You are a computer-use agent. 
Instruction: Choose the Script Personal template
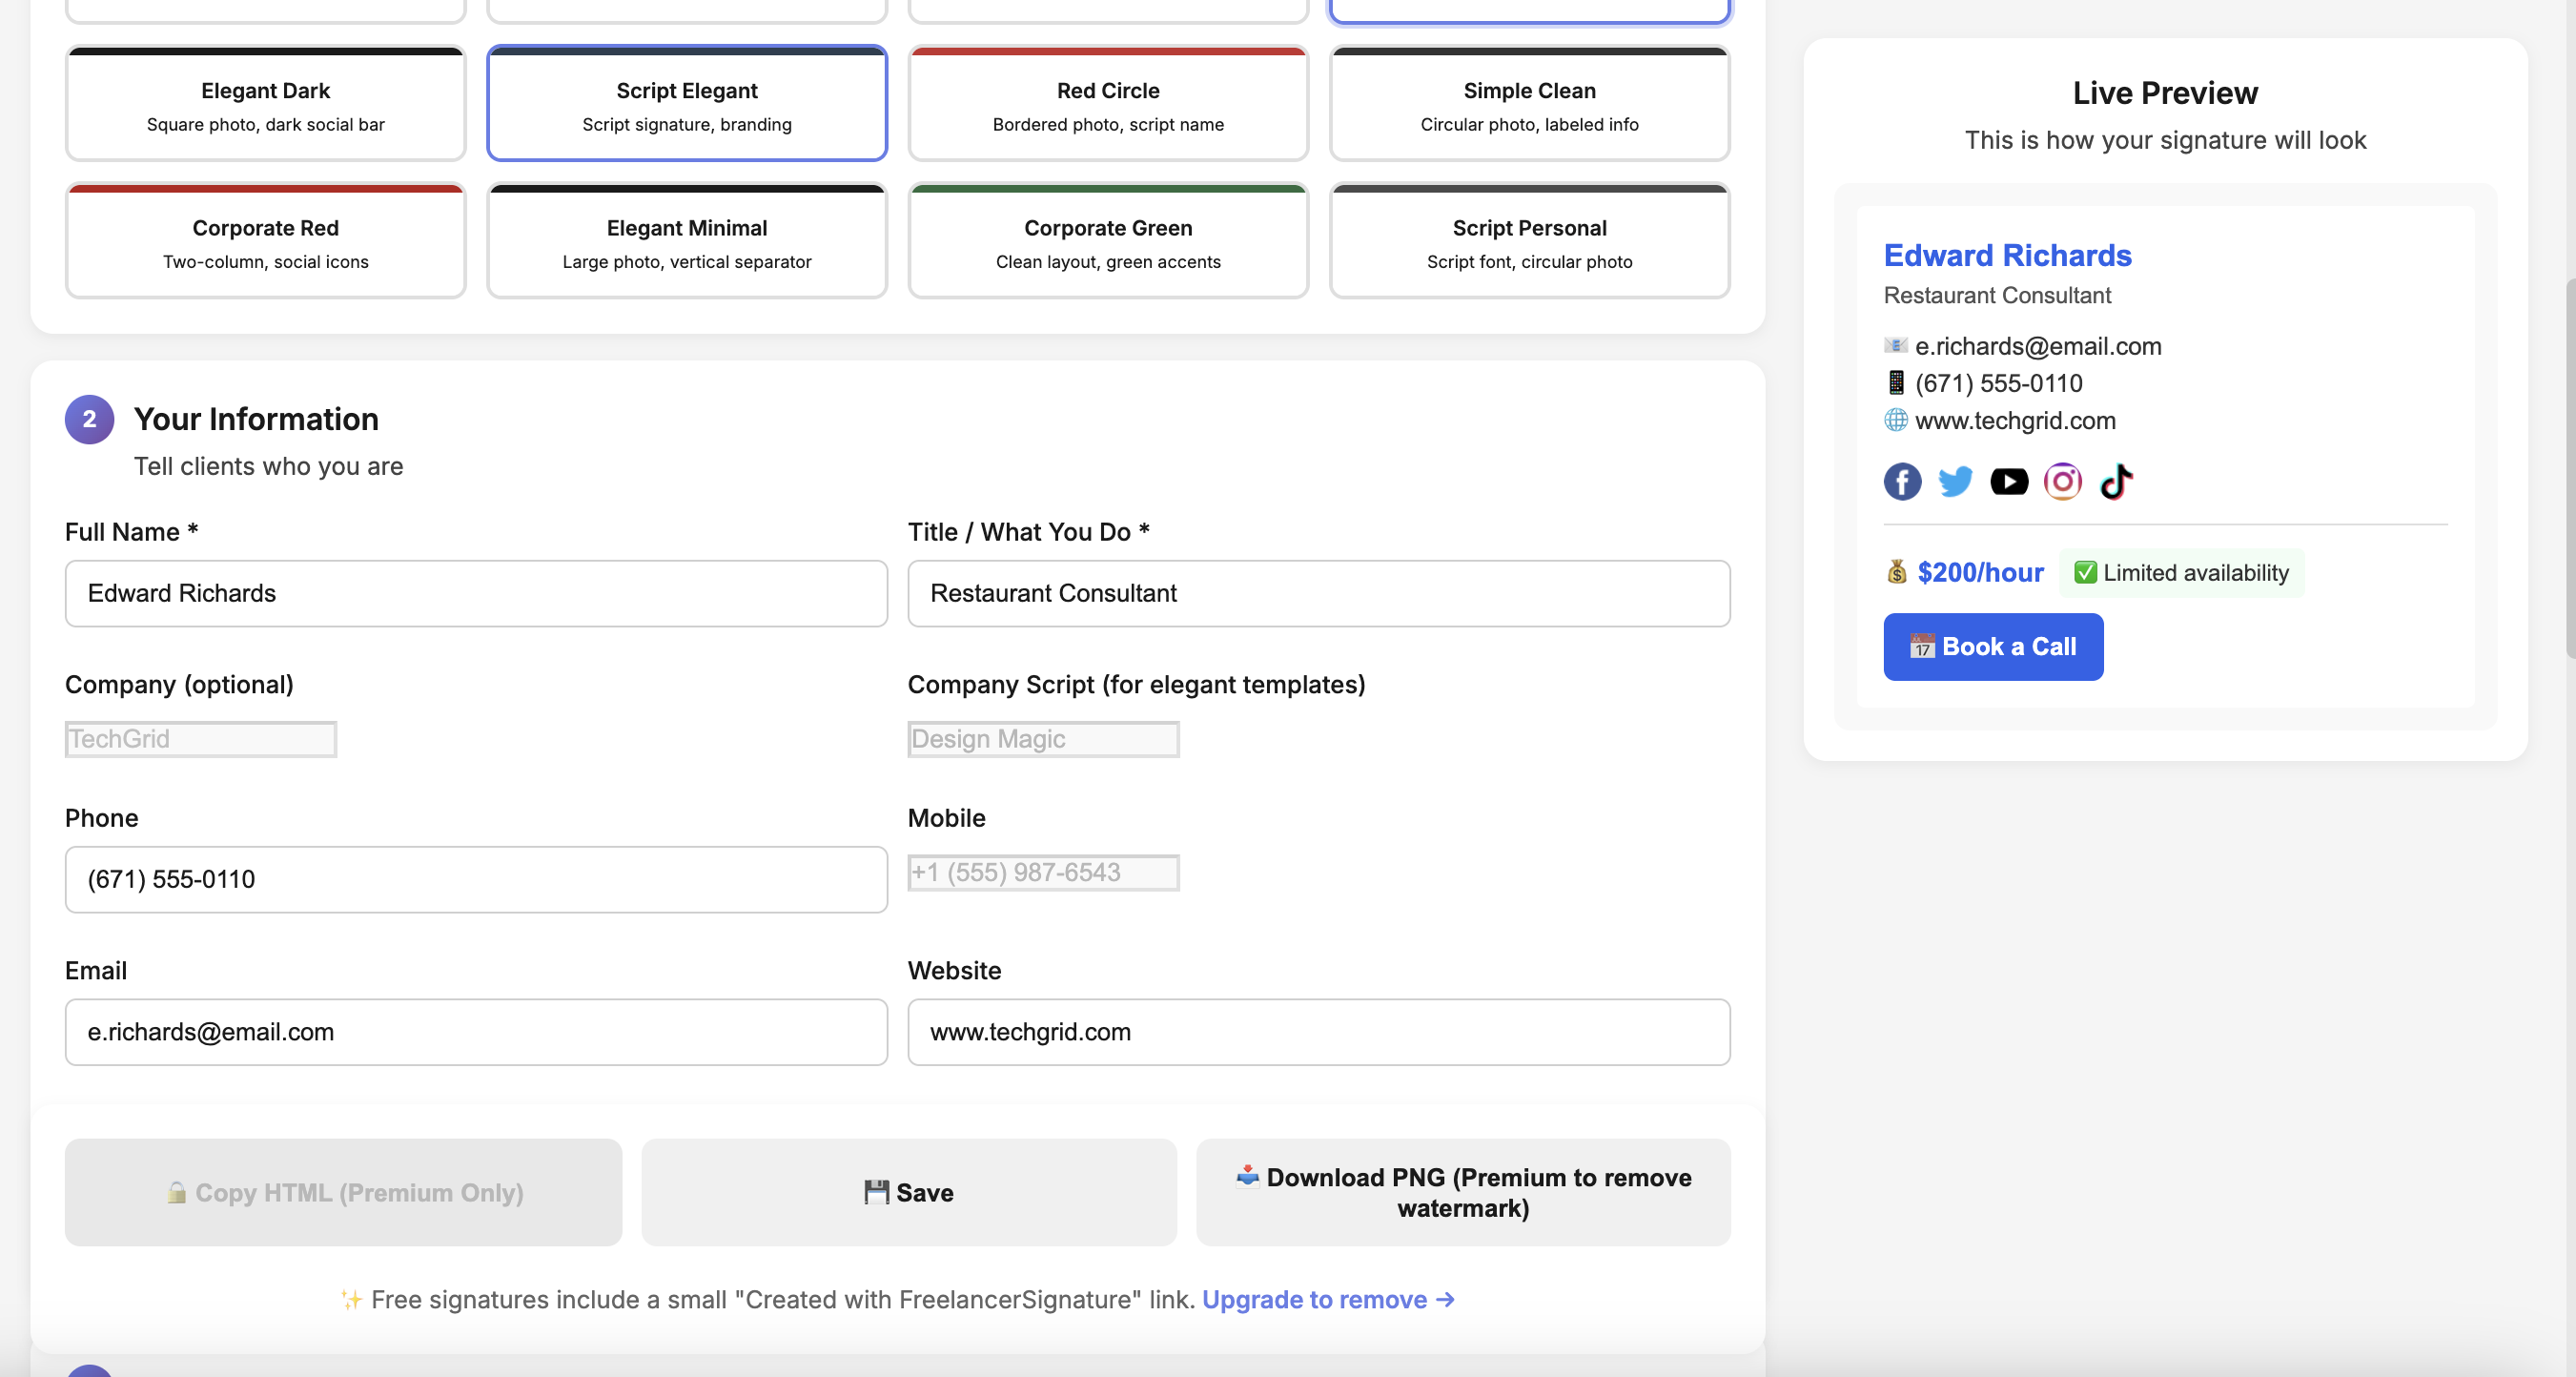[x=1528, y=240]
